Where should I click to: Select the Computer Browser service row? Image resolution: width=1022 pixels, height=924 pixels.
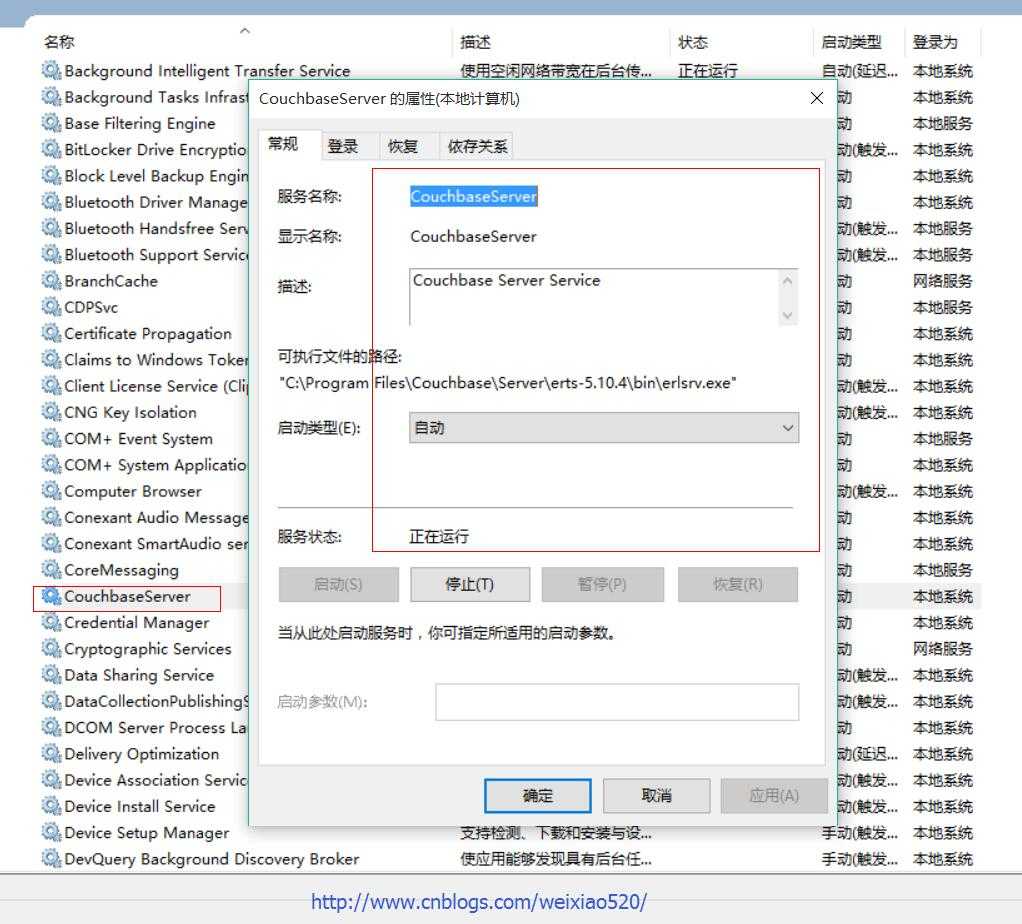(144, 491)
